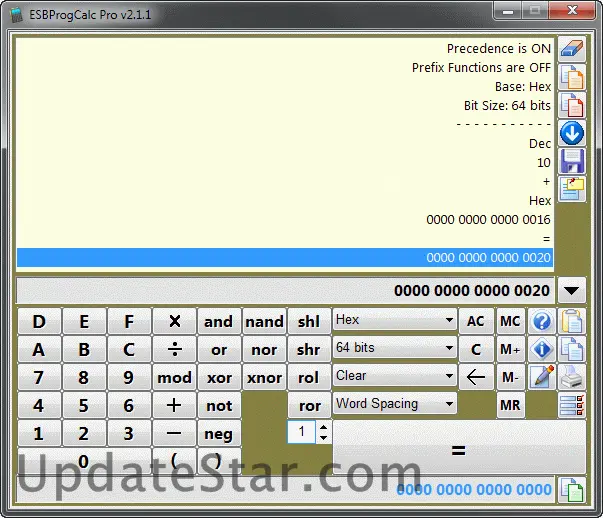
Task: Click the clipboard paste icon
Action: point(572,321)
